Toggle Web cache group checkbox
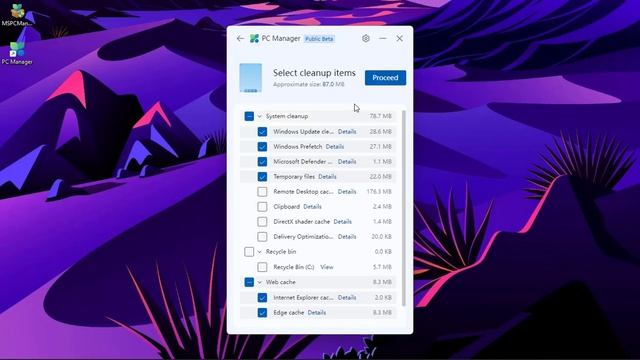The height and width of the screenshot is (360, 640). [x=249, y=282]
